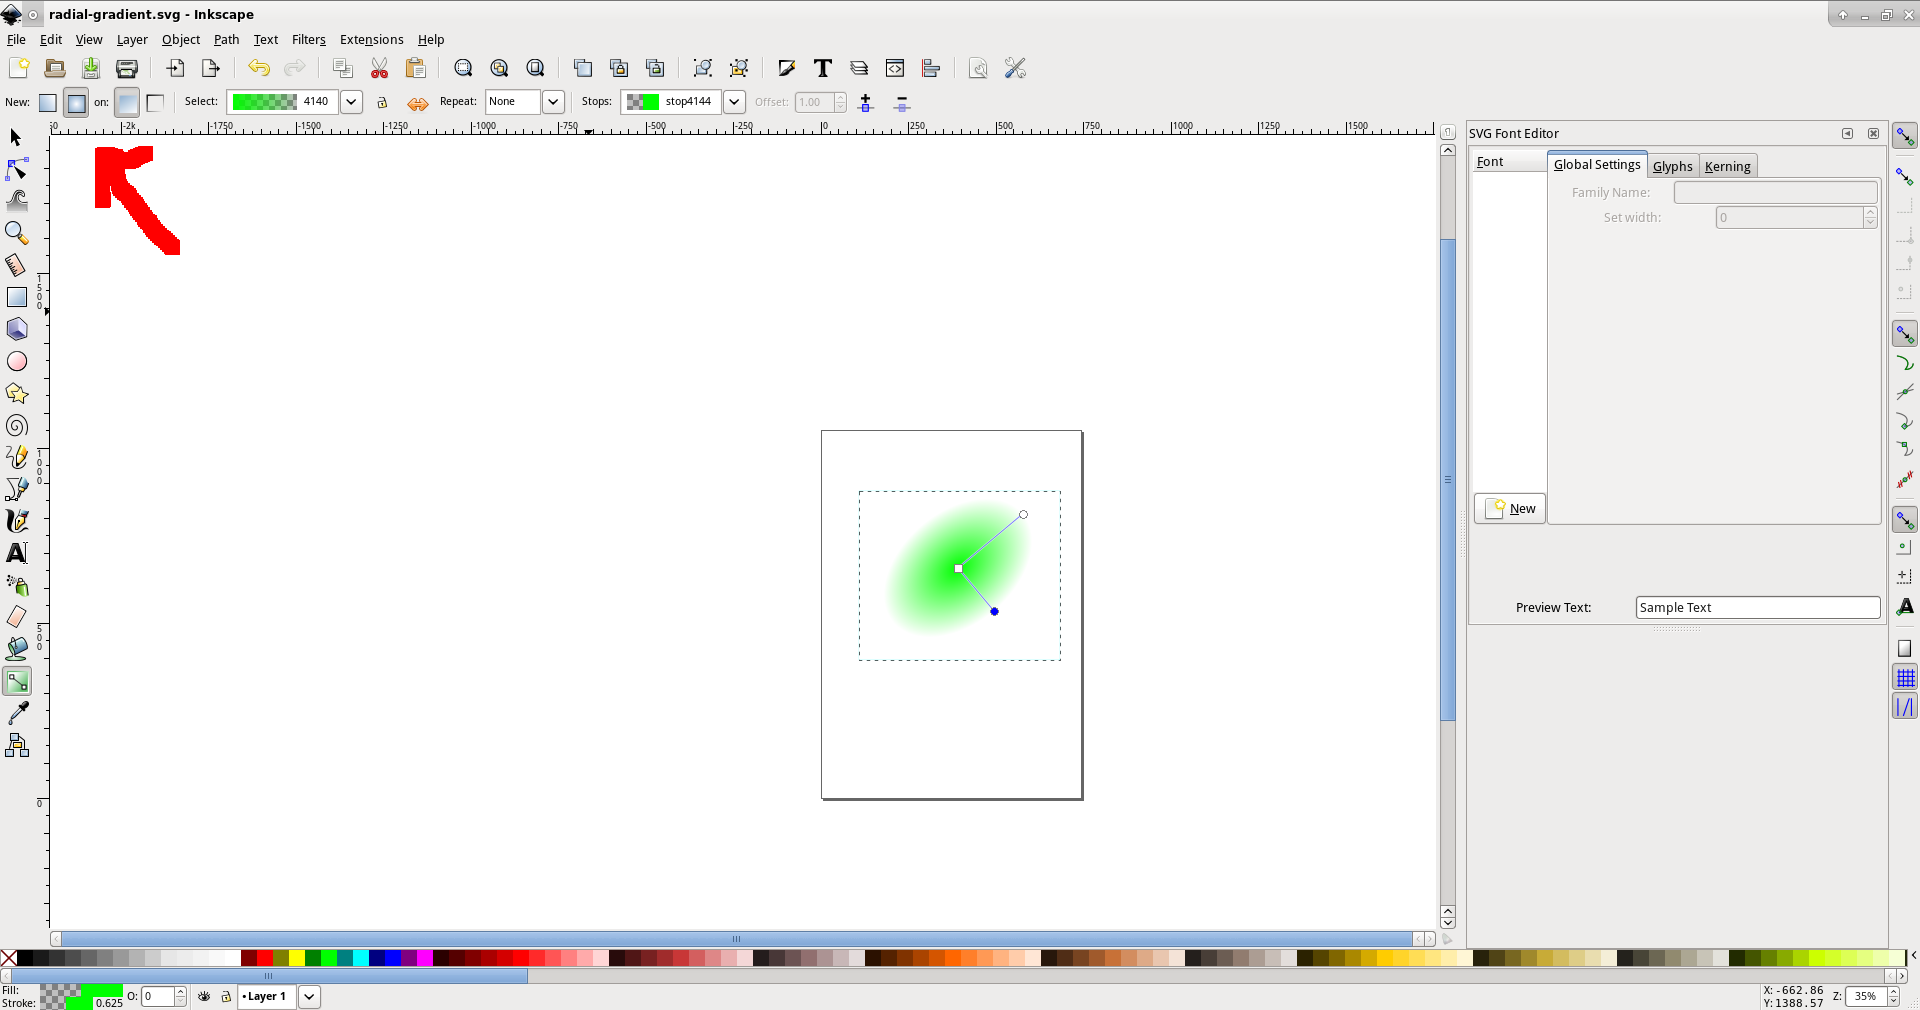Click the Preview Text input field
The image size is (1920, 1010).
1757,607
